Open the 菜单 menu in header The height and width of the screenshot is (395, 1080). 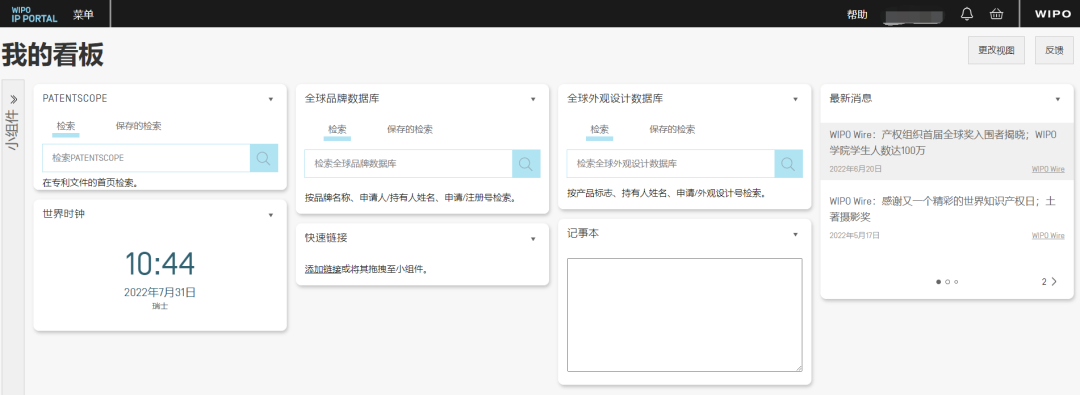[83, 14]
